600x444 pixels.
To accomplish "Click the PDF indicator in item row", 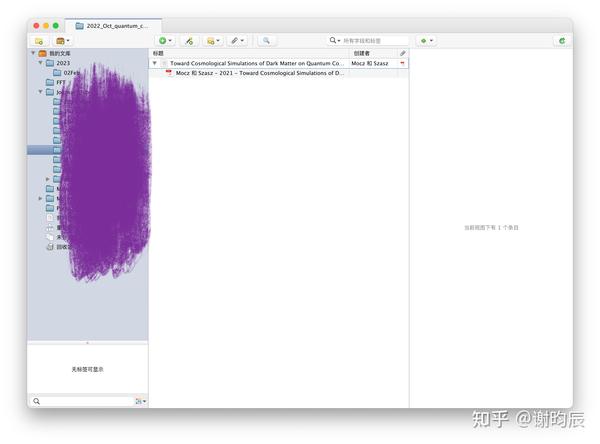I will [403, 63].
